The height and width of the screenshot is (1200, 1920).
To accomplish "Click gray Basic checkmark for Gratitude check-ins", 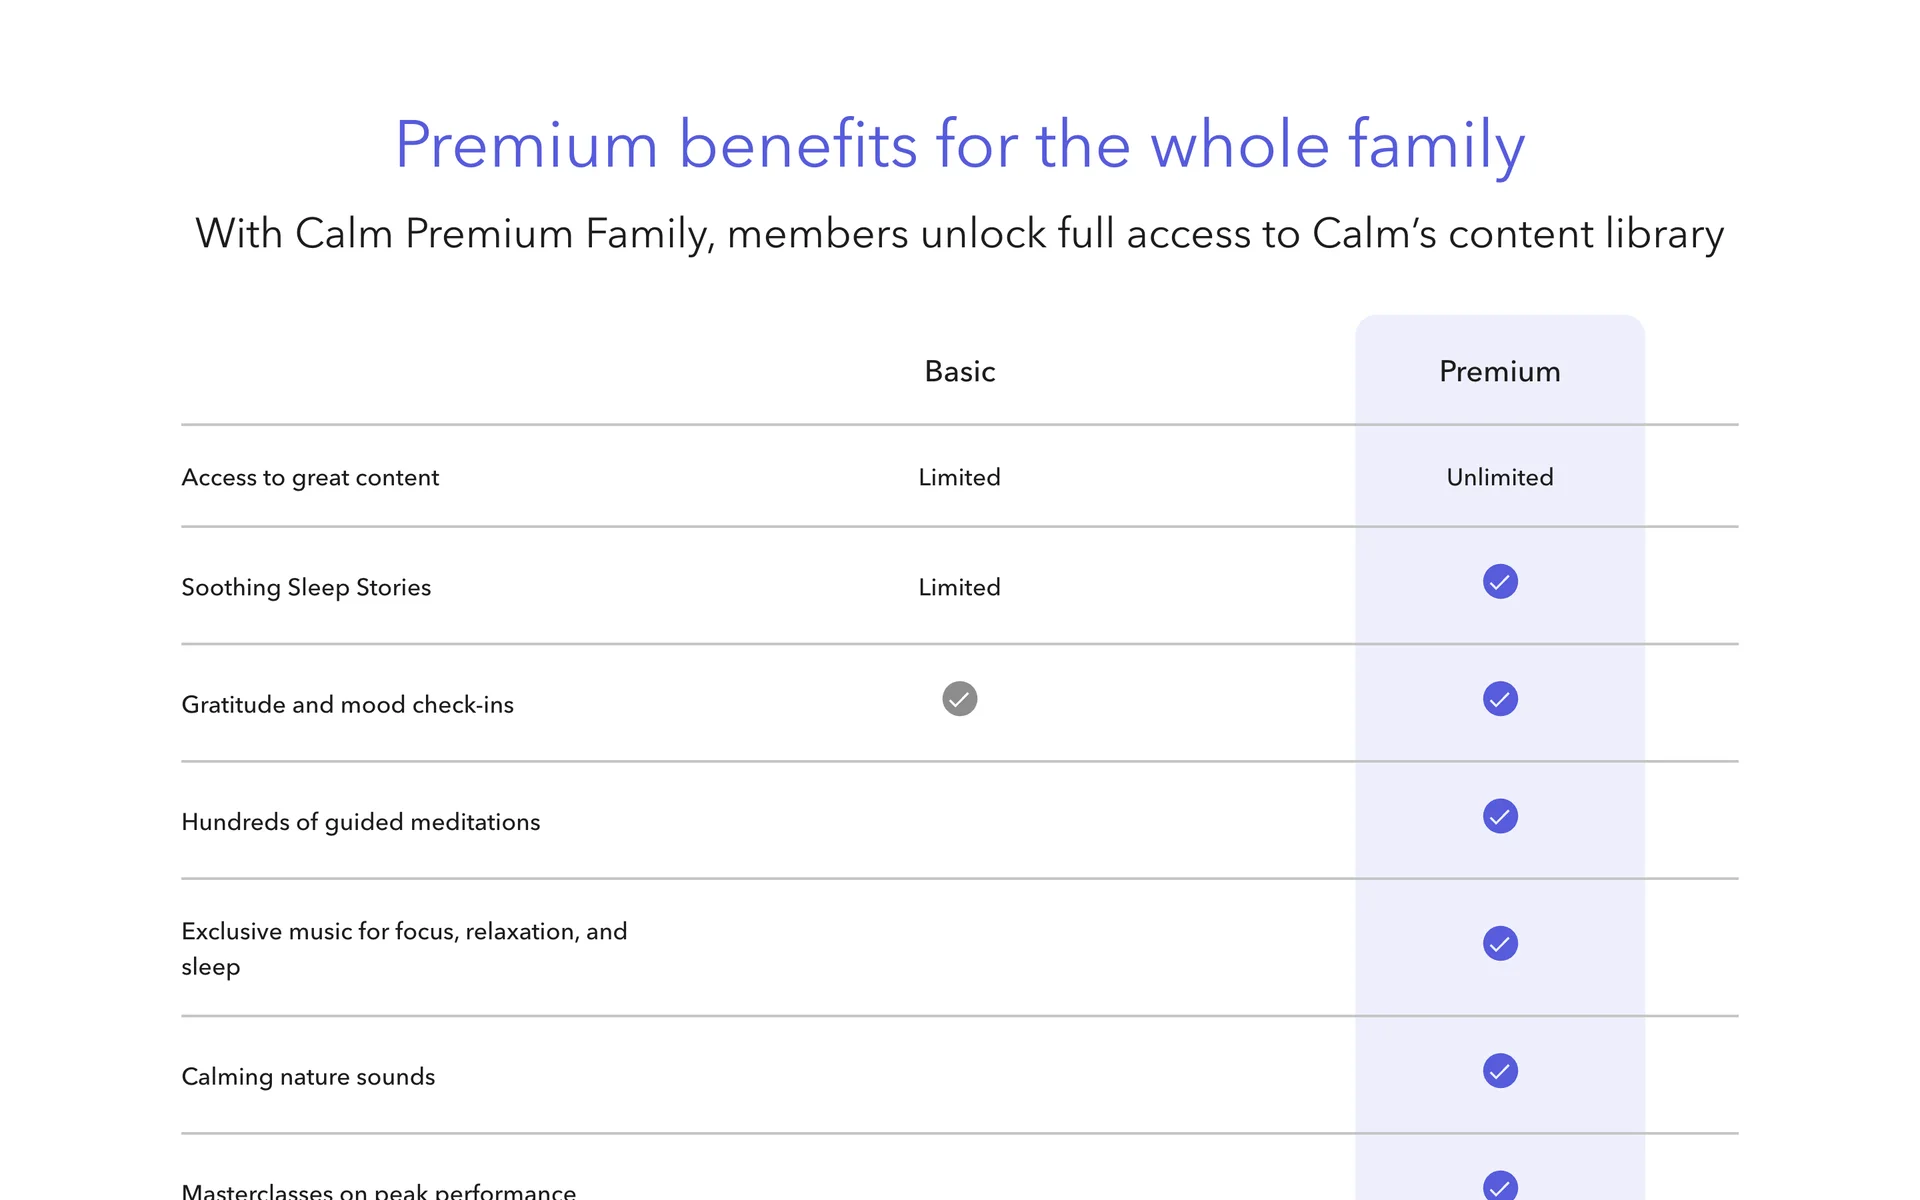I will (x=959, y=699).
